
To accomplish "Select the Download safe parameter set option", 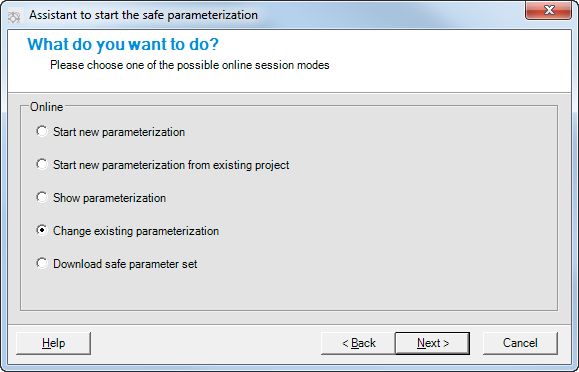I will pos(42,263).
